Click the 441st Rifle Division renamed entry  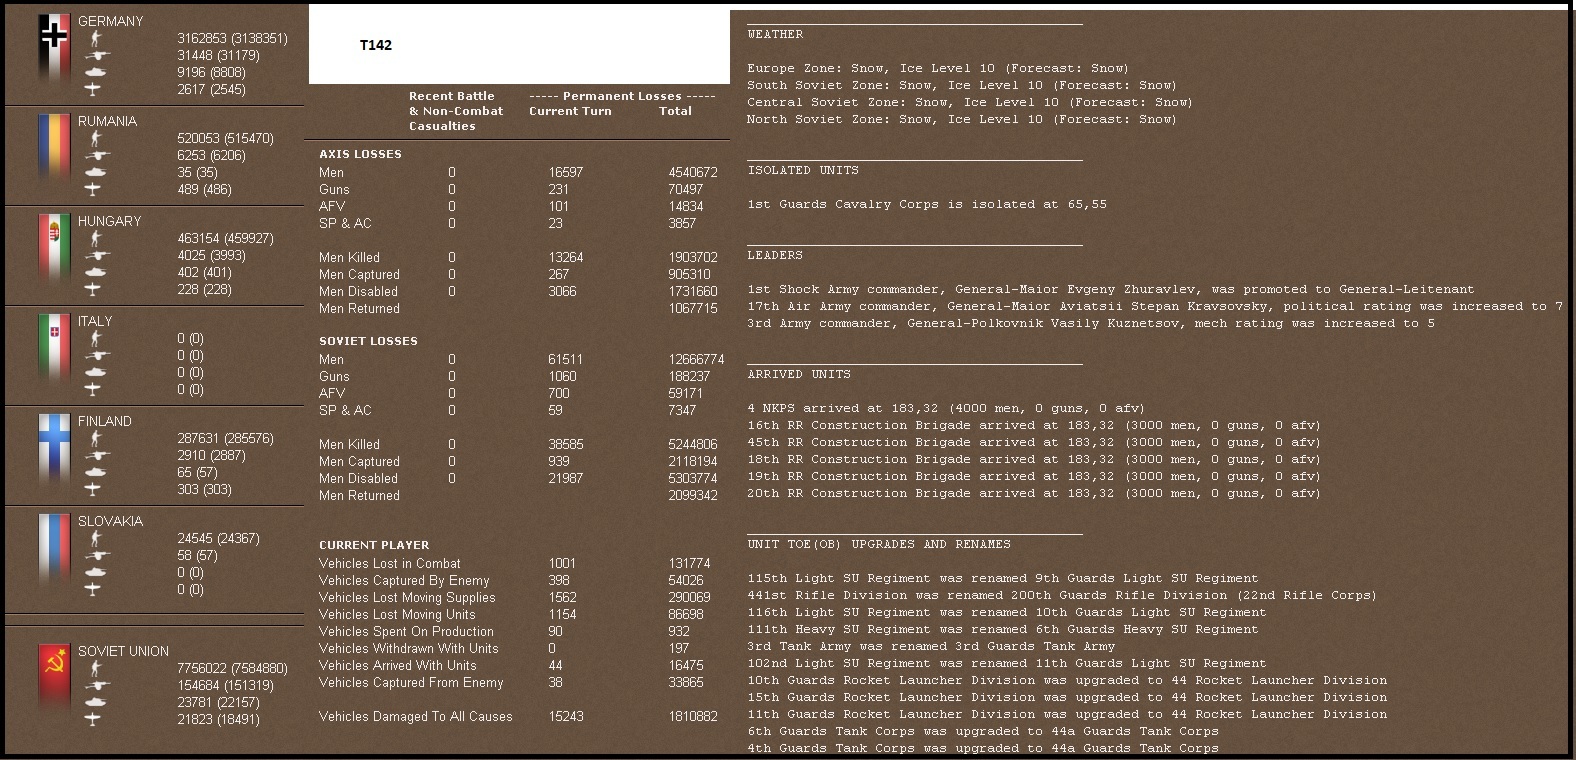[1062, 595]
